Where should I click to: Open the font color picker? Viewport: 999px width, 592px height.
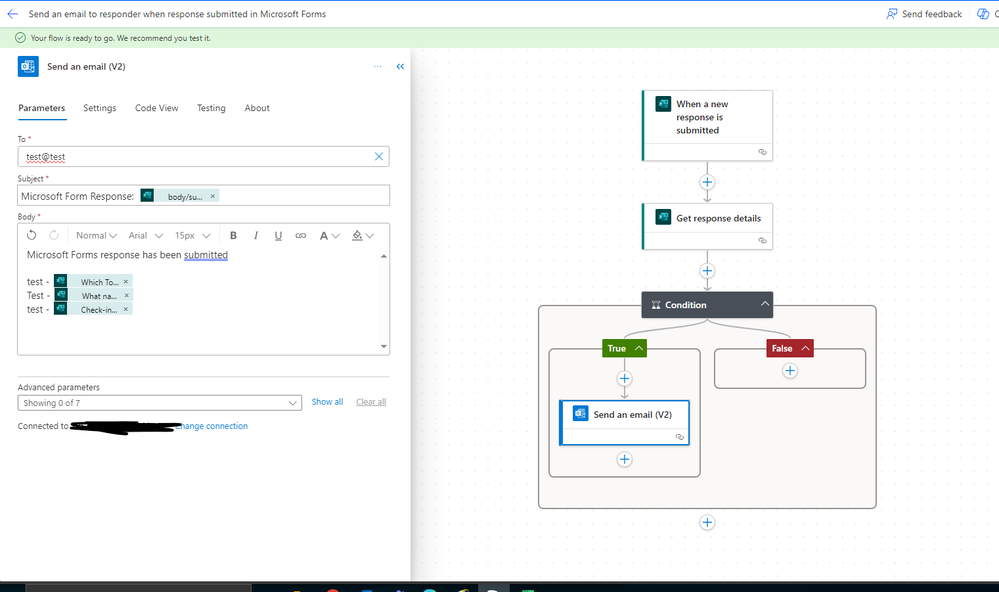pos(329,235)
